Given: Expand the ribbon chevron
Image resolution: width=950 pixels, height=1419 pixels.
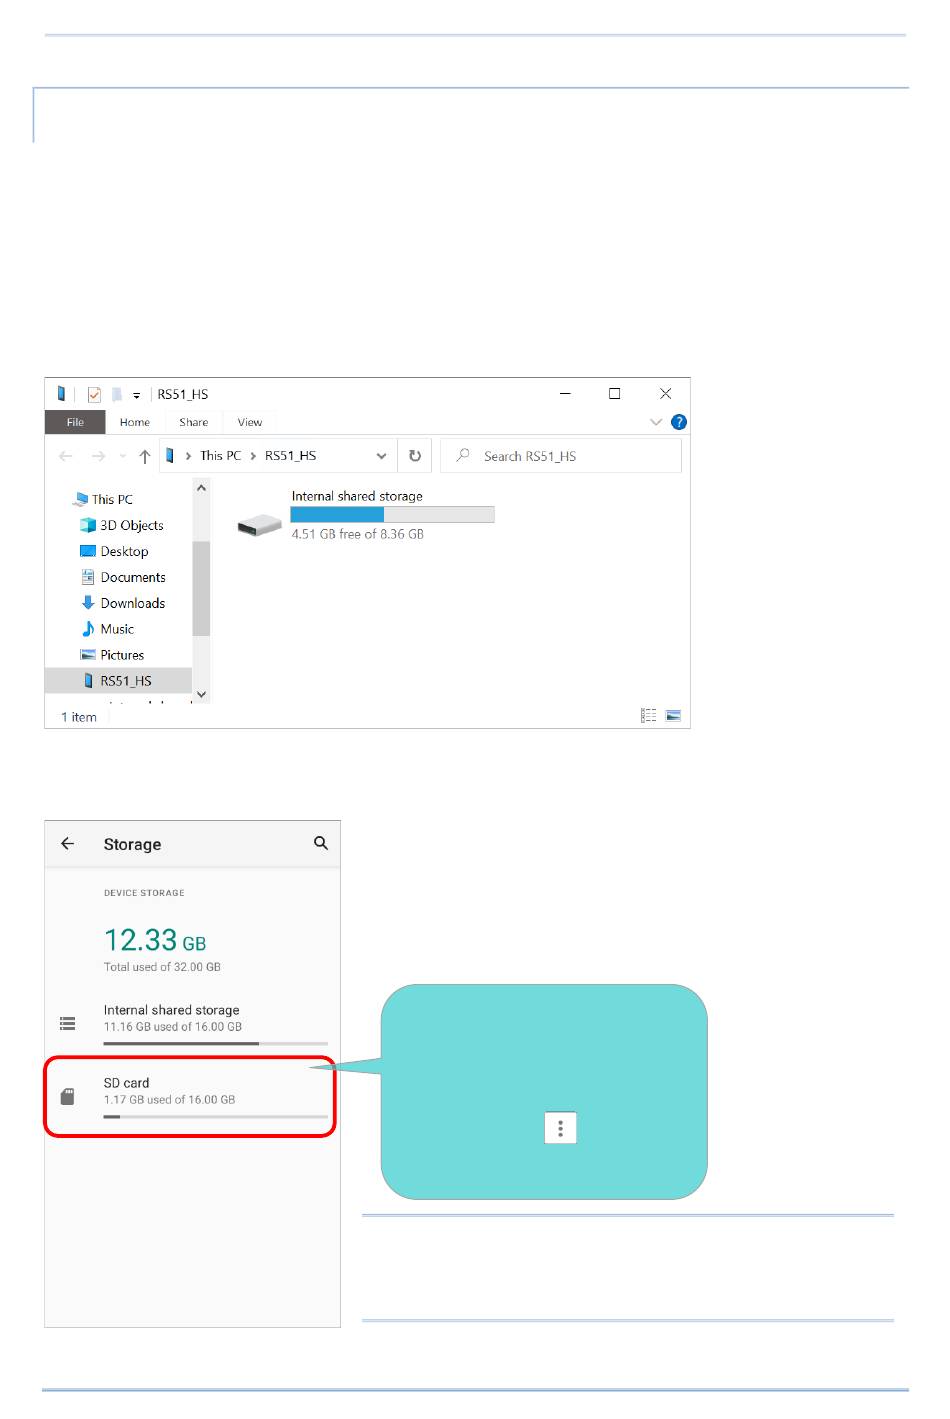Looking at the screenshot, I should 656,422.
